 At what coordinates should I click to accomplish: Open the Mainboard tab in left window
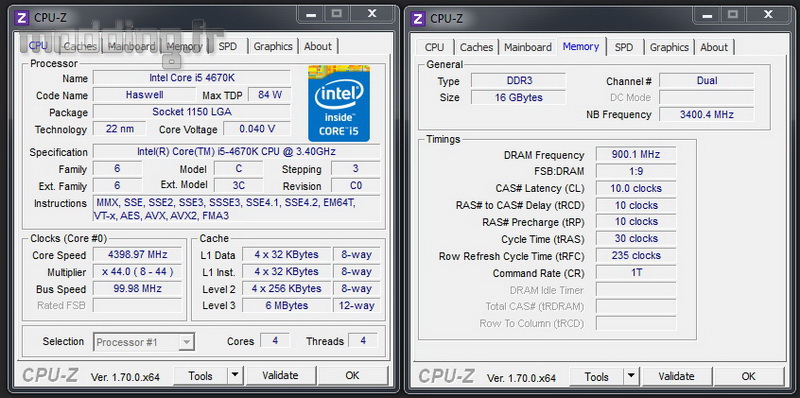[x=131, y=46]
